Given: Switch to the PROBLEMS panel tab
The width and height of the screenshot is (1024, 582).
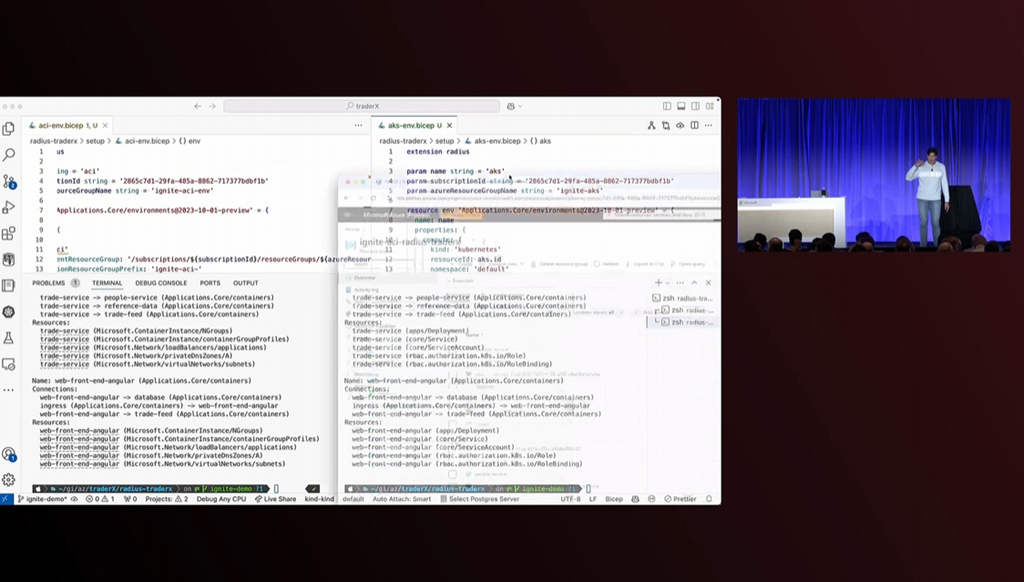Looking at the screenshot, I should click(52, 283).
